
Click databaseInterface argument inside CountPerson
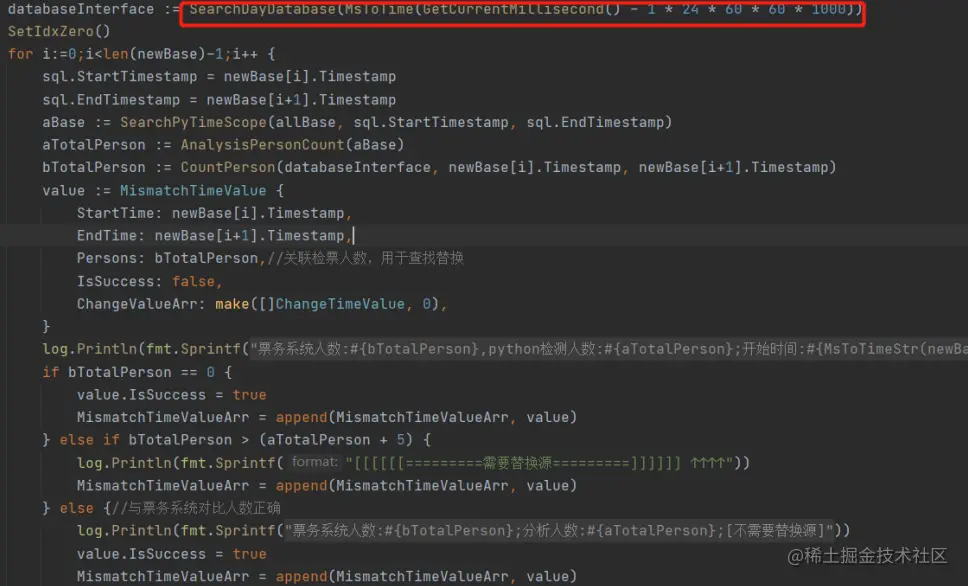(x=357, y=167)
